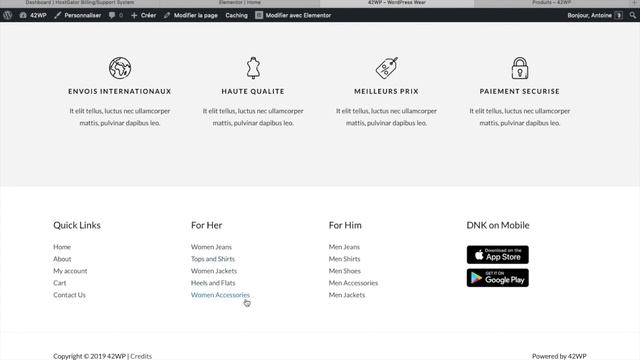Click the PAIEMENT SECURISE heading
This screenshot has height=360, width=640.
click(520, 91)
